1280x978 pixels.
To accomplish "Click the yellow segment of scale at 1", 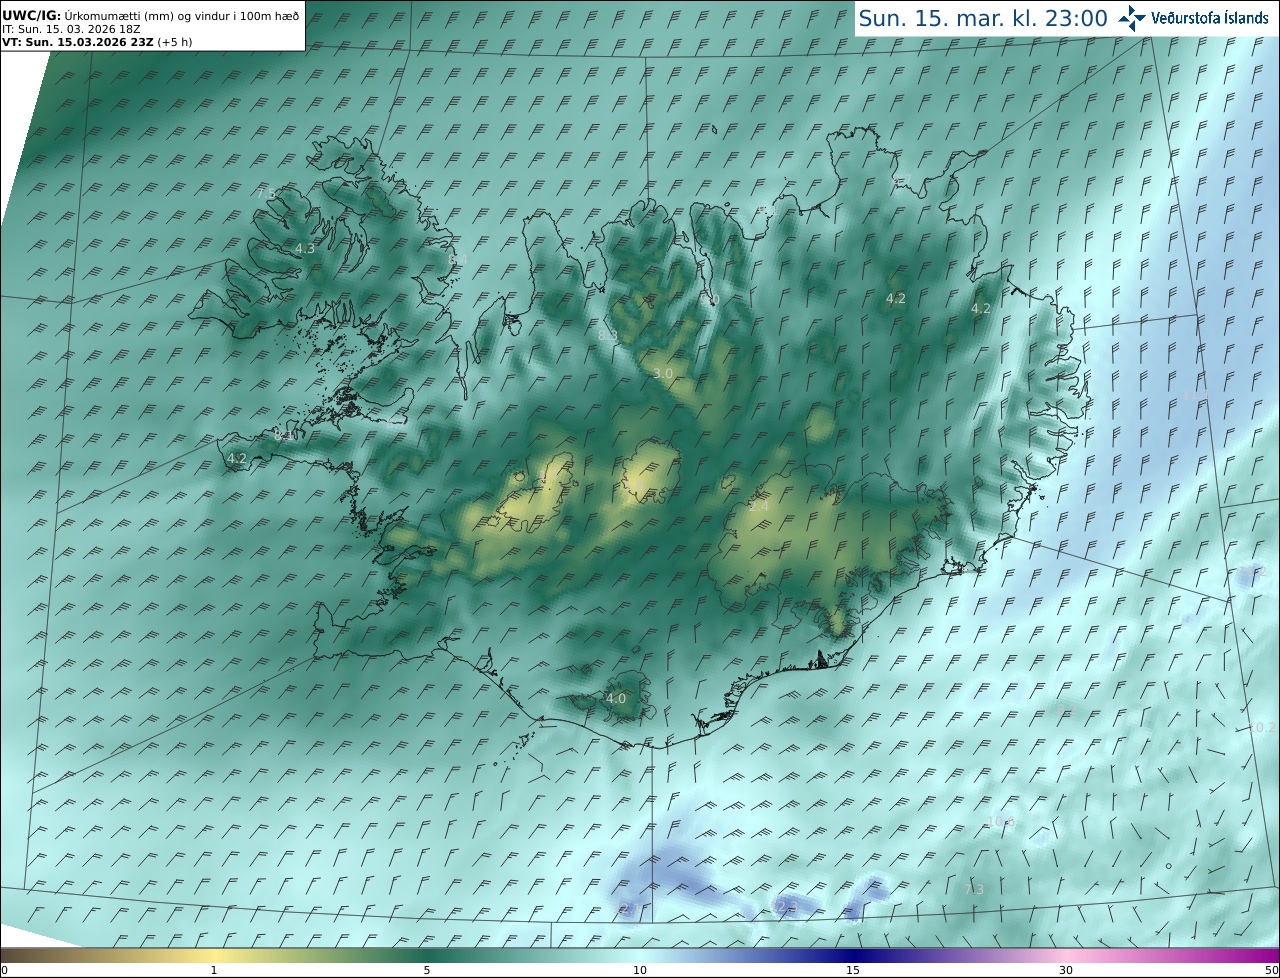I will pyautogui.click(x=214, y=956).
